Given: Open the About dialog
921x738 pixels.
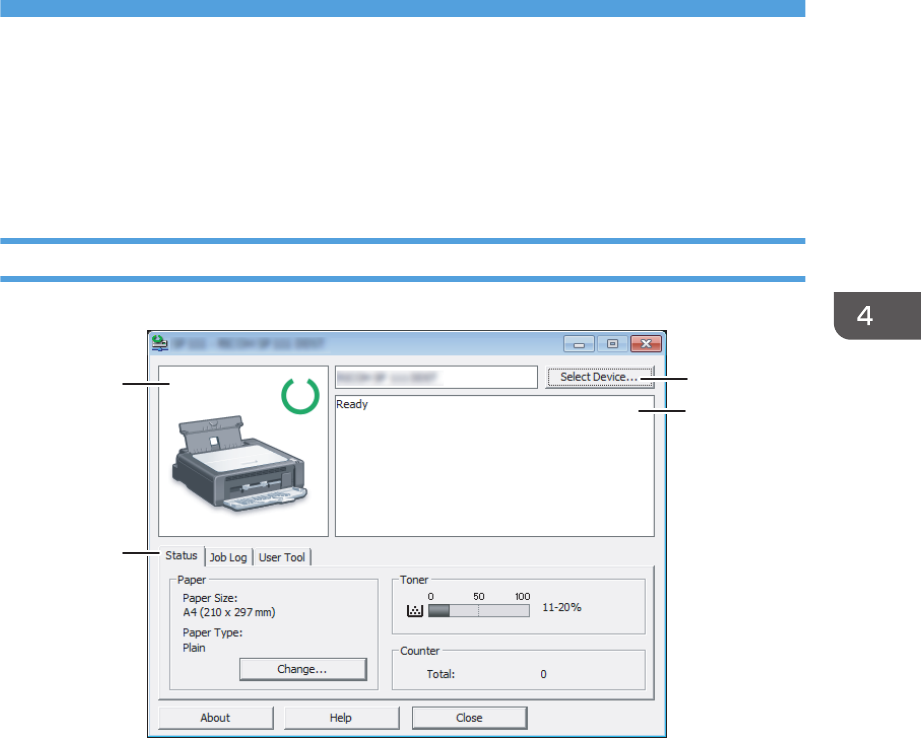Looking at the screenshot, I should pos(216,717).
